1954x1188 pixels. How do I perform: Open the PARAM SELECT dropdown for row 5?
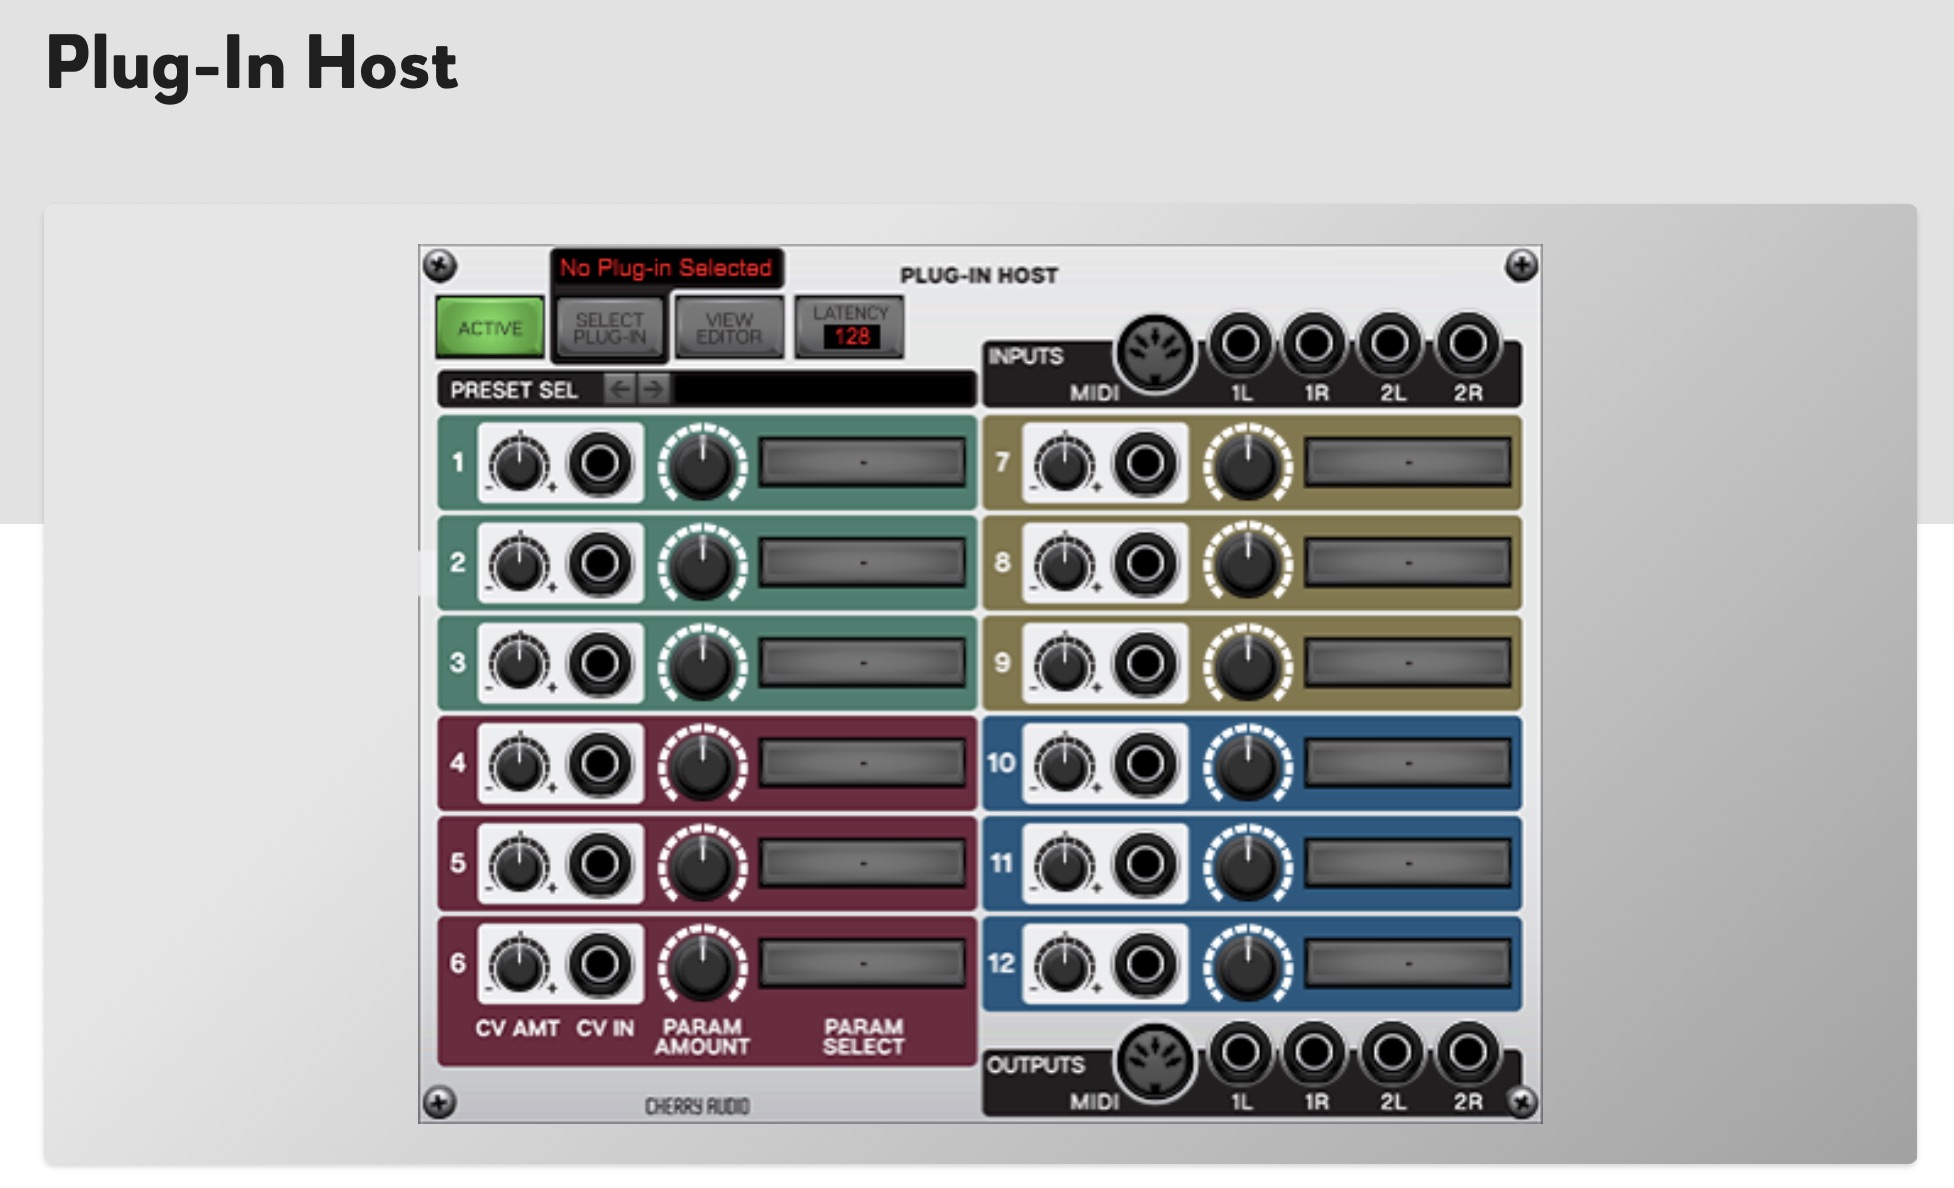click(863, 864)
